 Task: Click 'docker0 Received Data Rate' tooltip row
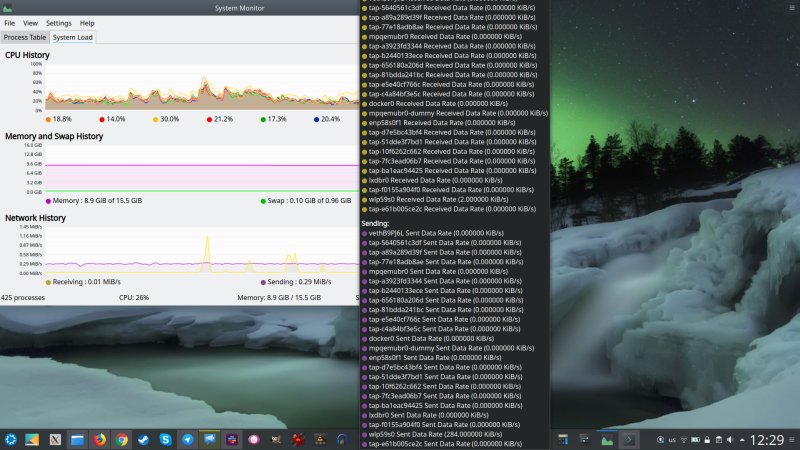pyautogui.click(x=435, y=104)
